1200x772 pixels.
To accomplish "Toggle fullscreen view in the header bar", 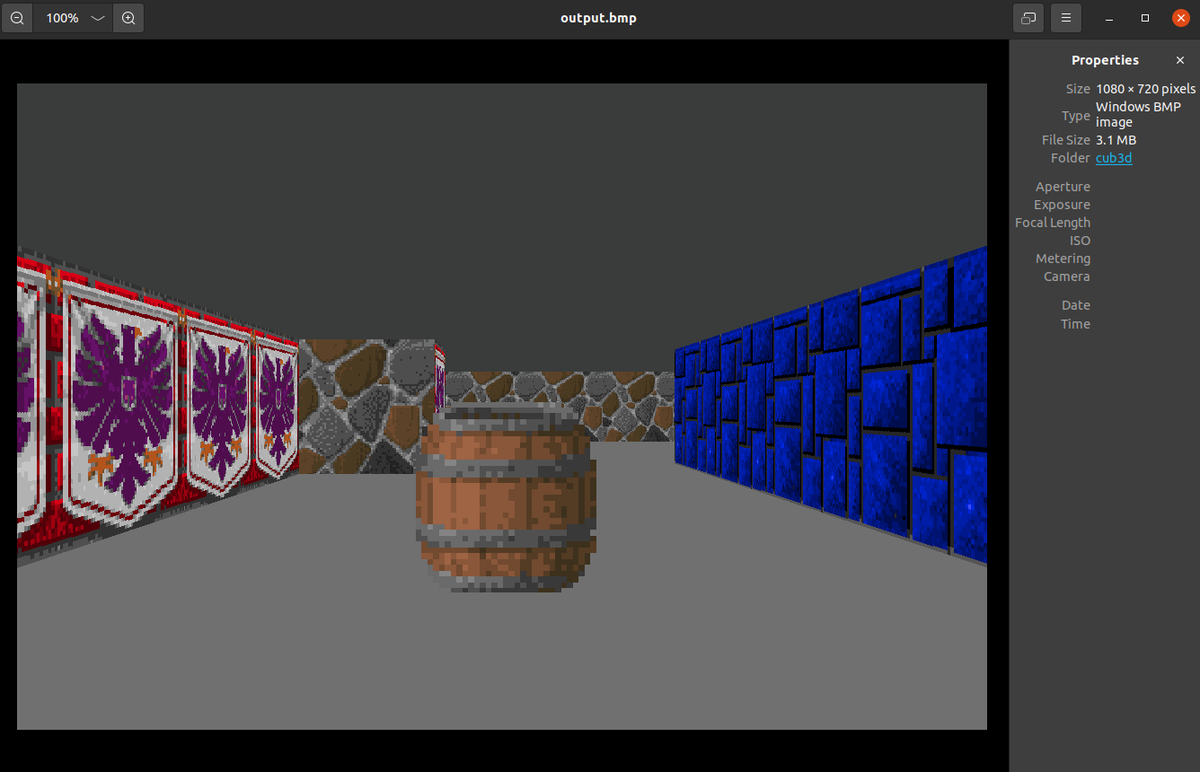I will coord(1028,18).
